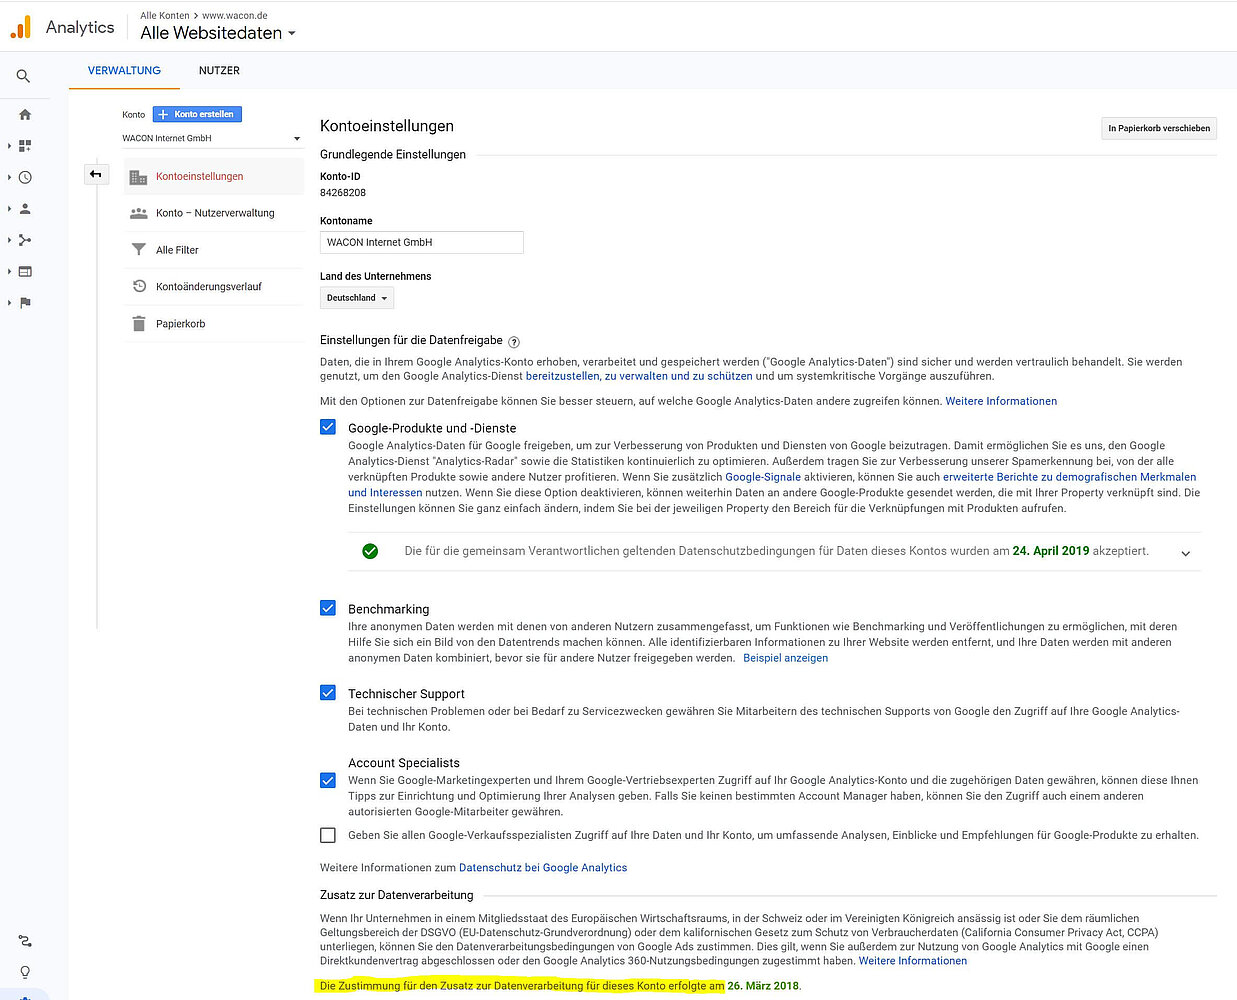Click the search magnifier icon in sidebar
The width and height of the screenshot is (1237, 1000).
coord(23,76)
